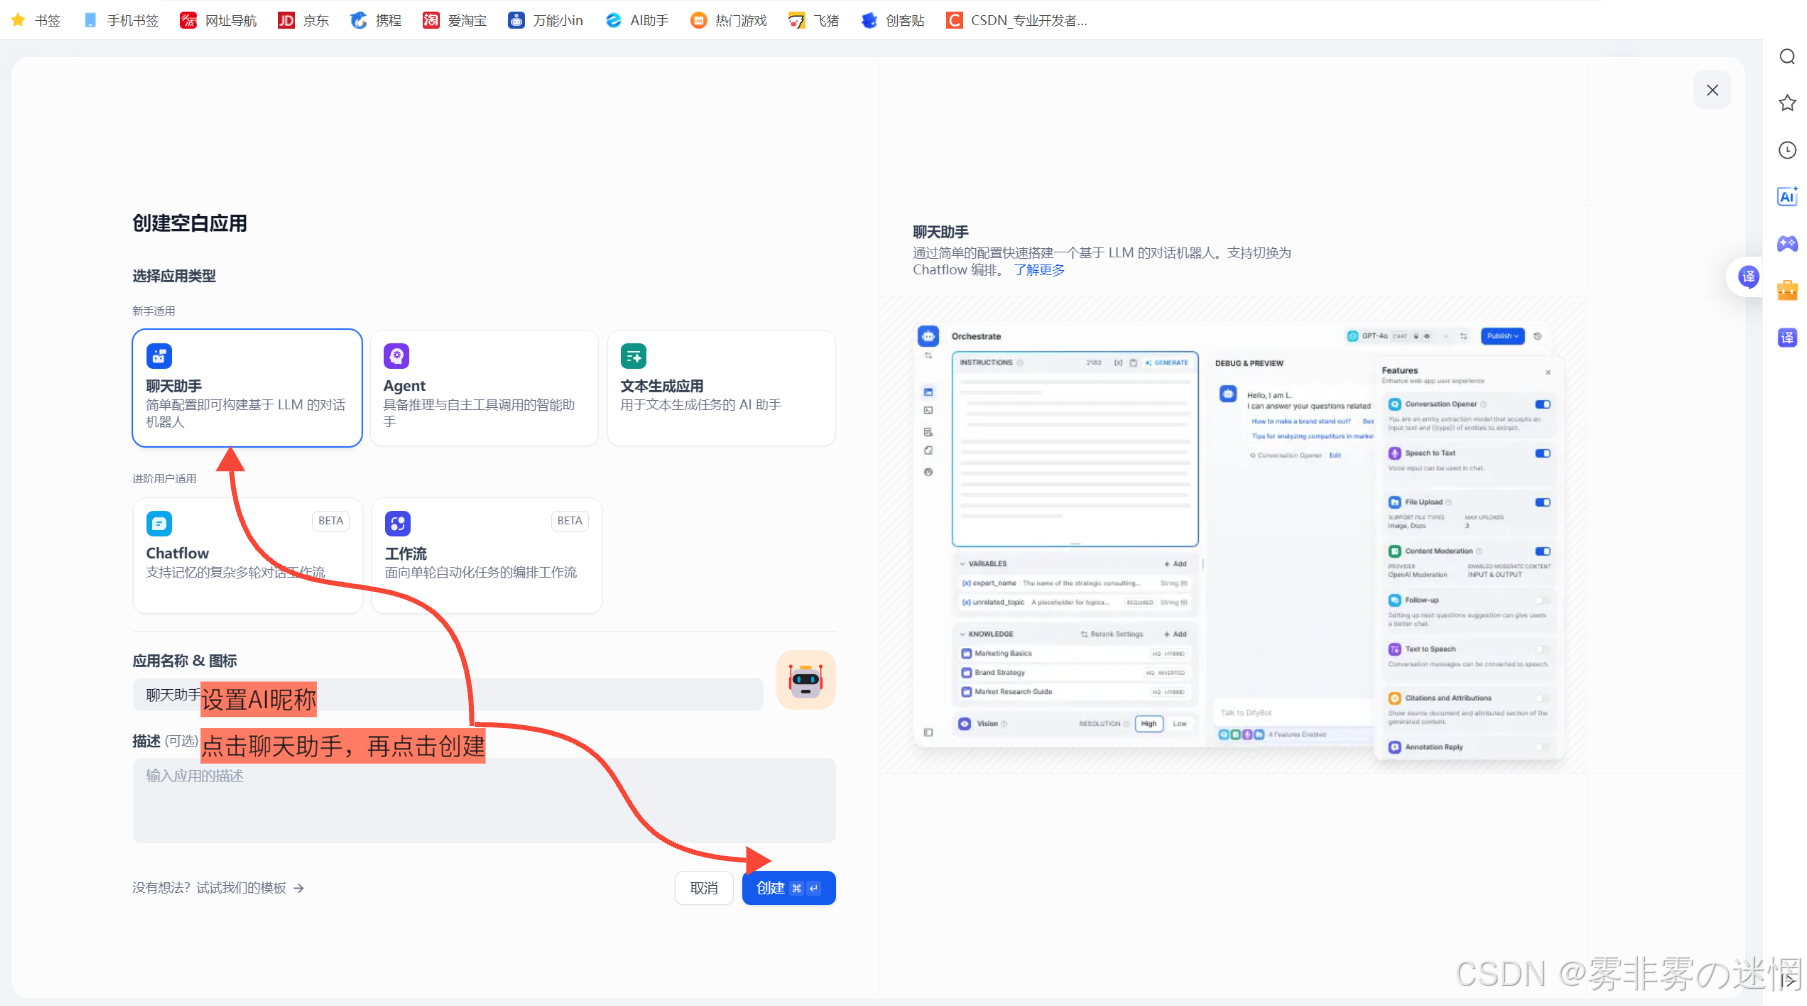Screen dimensions: 1807x1006
Task: Open the 爱淘宝 bookmark
Action: point(454,20)
